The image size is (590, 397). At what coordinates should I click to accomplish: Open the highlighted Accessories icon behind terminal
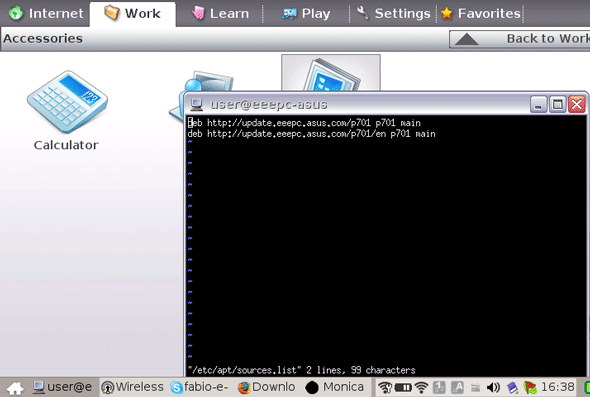pyautogui.click(x=331, y=73)
